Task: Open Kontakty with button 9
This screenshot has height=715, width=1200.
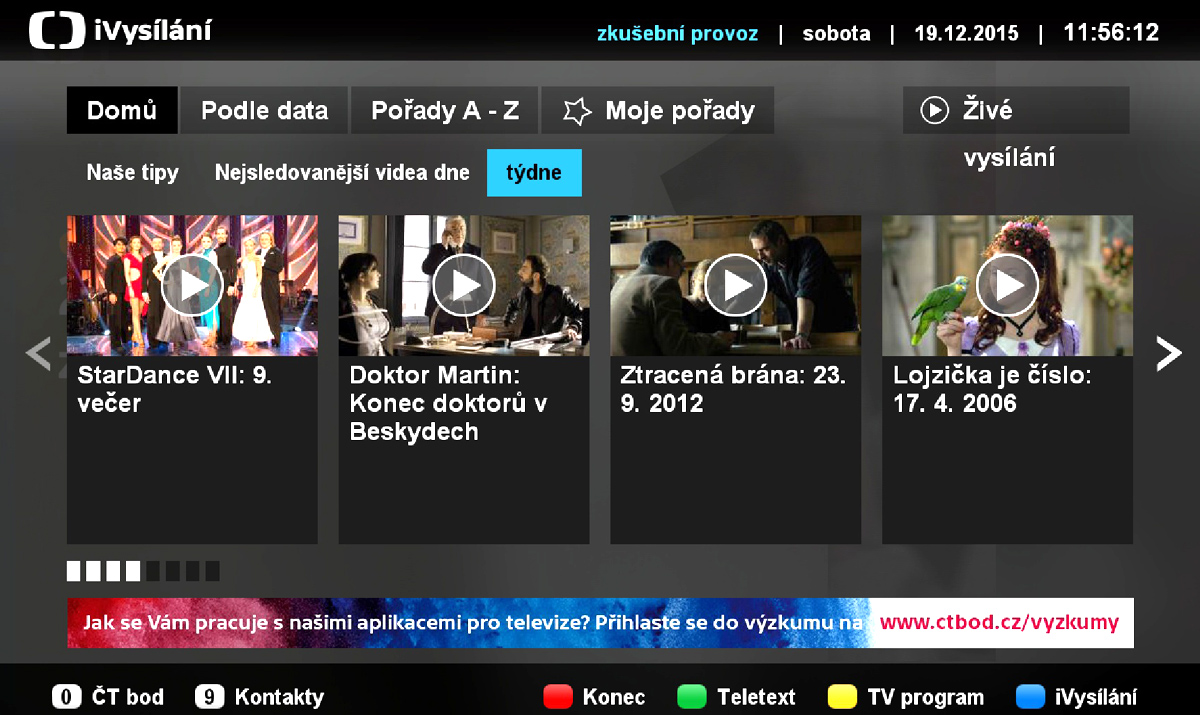Action: point(259,696)
